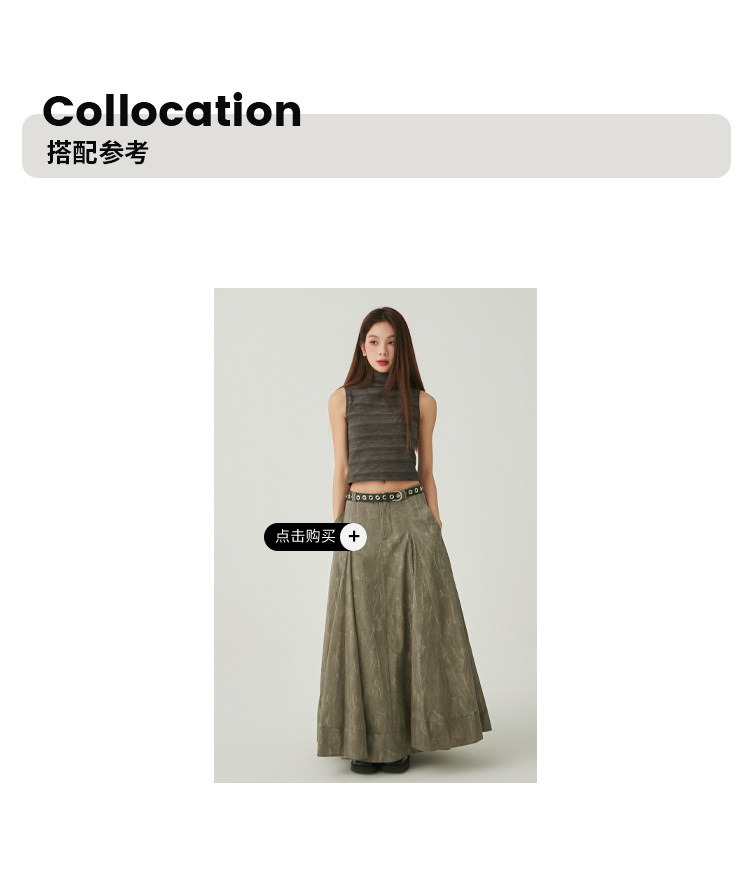Click the high neck collar of top
750x874 pixels.
379,379
